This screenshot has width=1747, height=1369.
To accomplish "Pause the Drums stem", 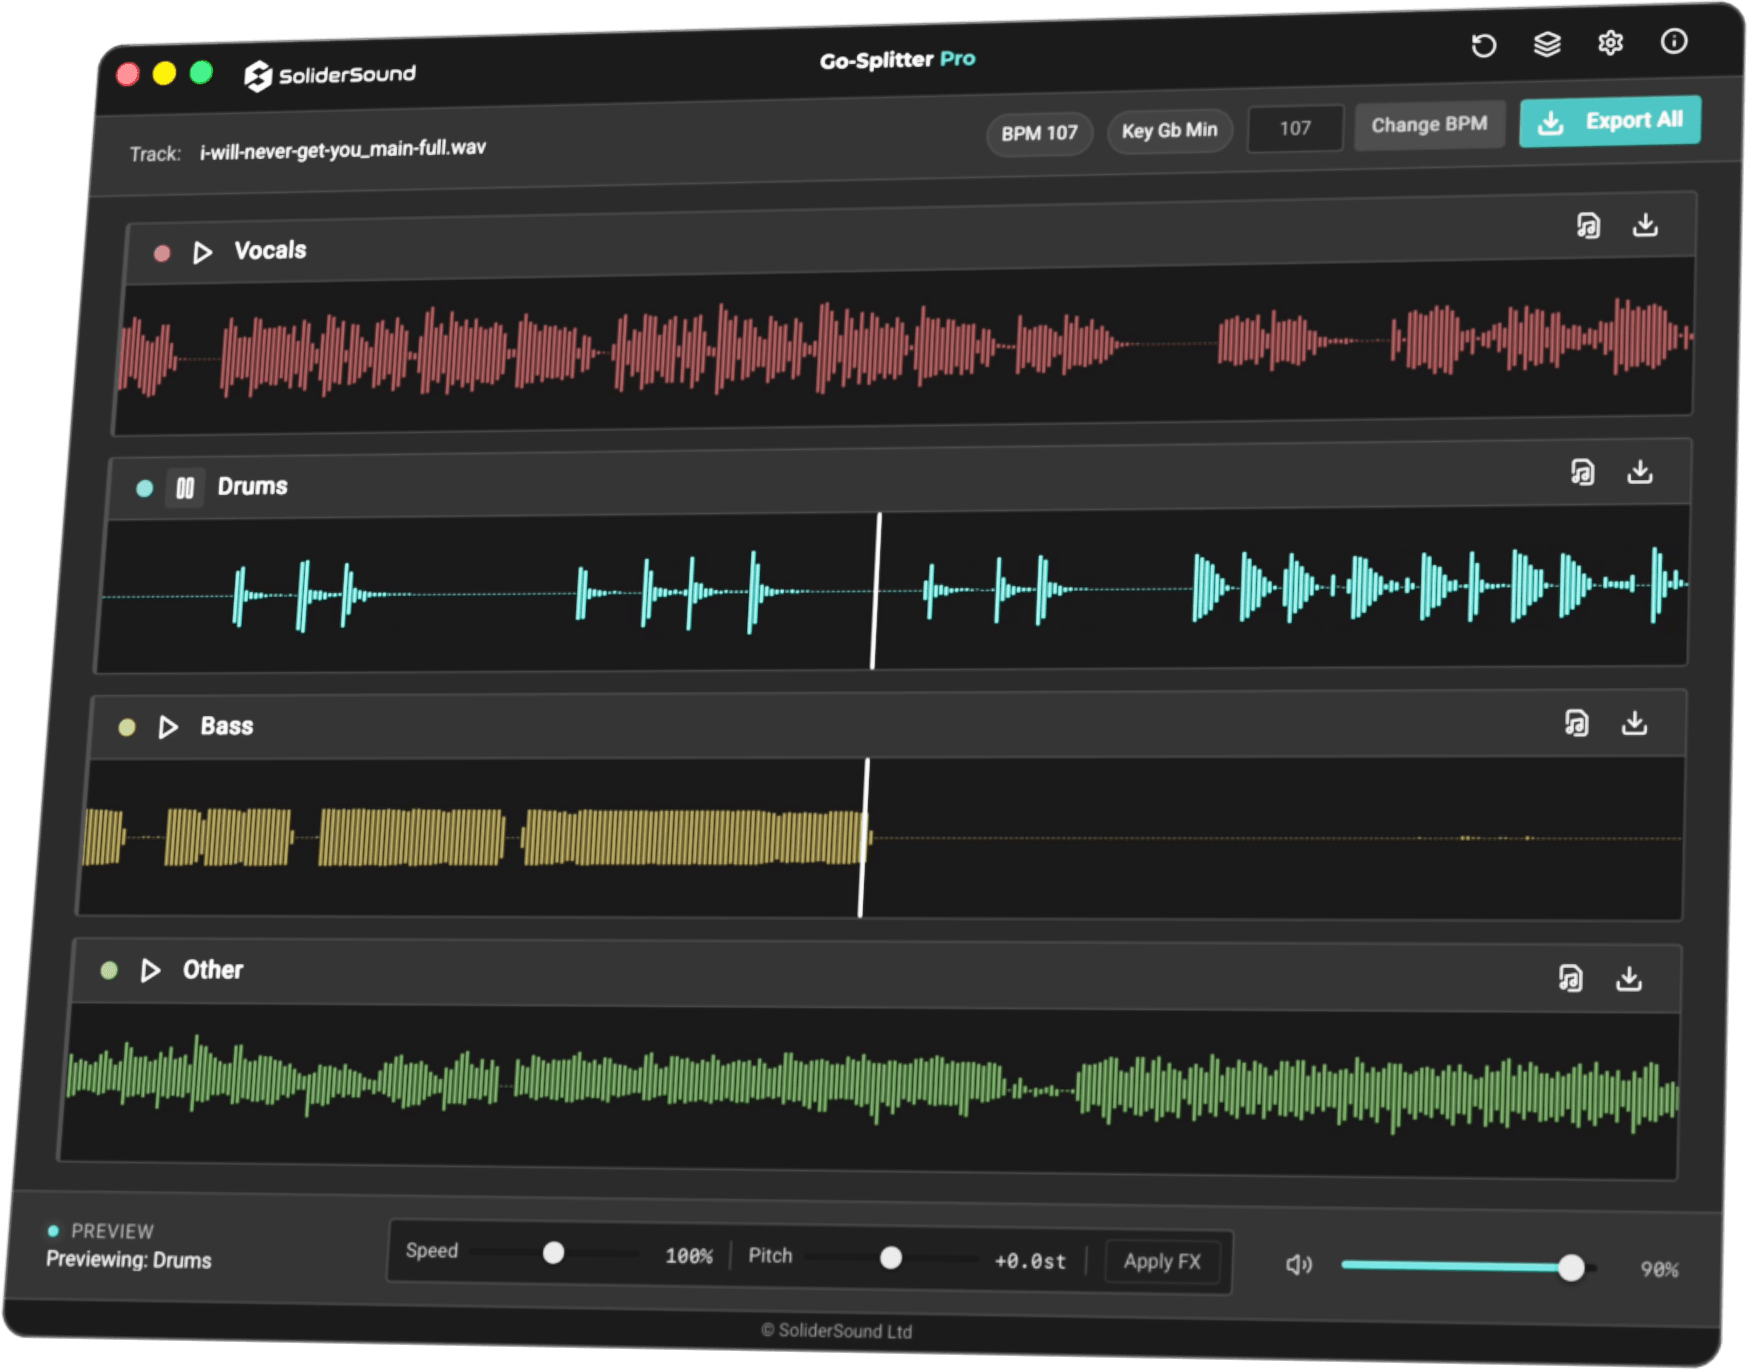I will tap(185, 488).
